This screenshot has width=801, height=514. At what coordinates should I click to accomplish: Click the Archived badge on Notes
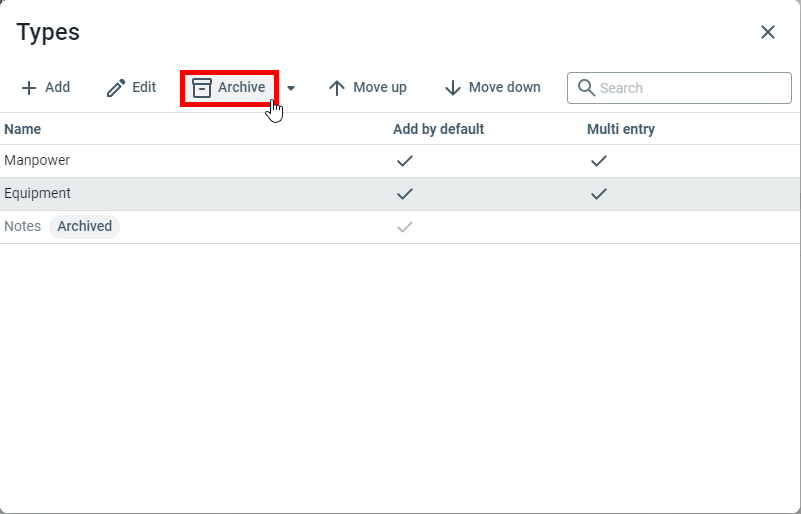(84, 227)
